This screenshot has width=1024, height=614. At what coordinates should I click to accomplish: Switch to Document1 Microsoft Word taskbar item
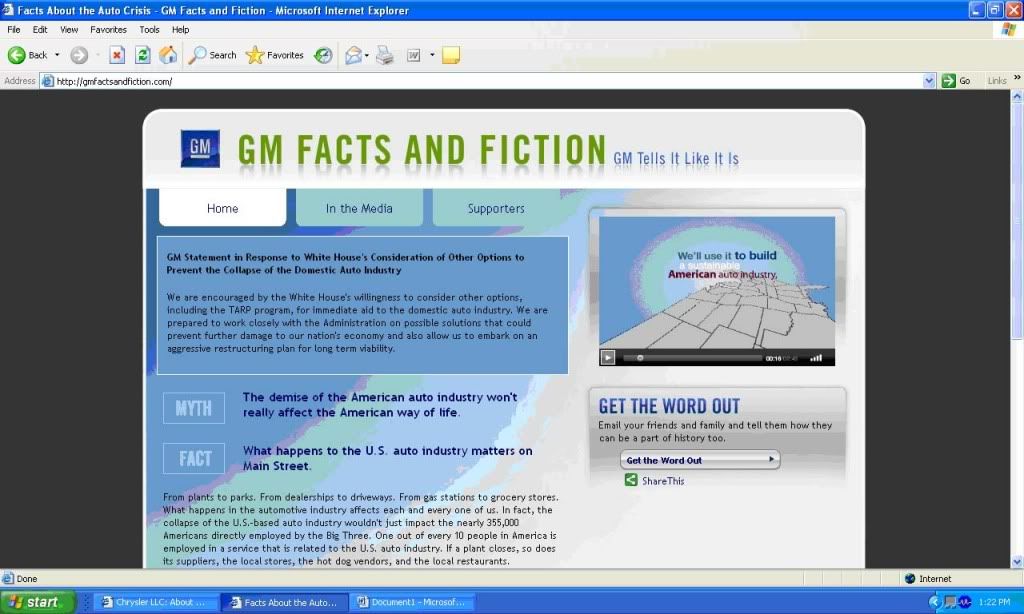[x=411, y=602]
